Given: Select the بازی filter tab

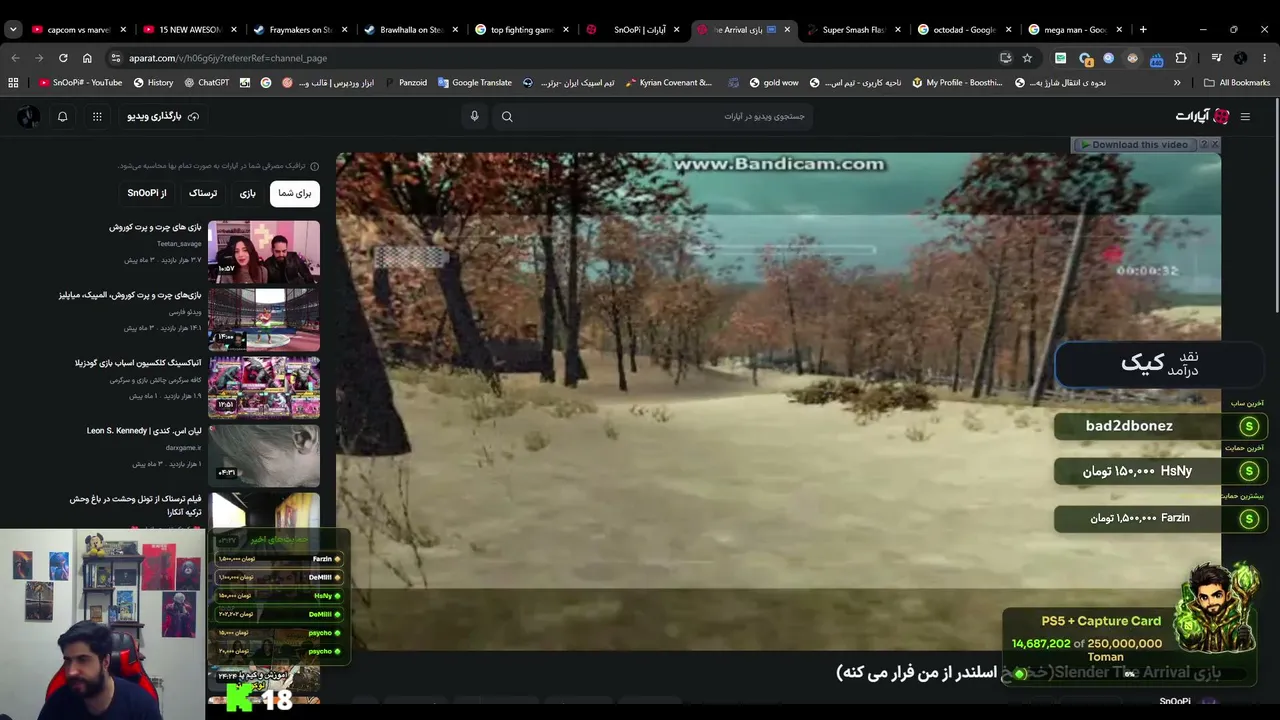Looking at the screenshot, I should 248,193.
